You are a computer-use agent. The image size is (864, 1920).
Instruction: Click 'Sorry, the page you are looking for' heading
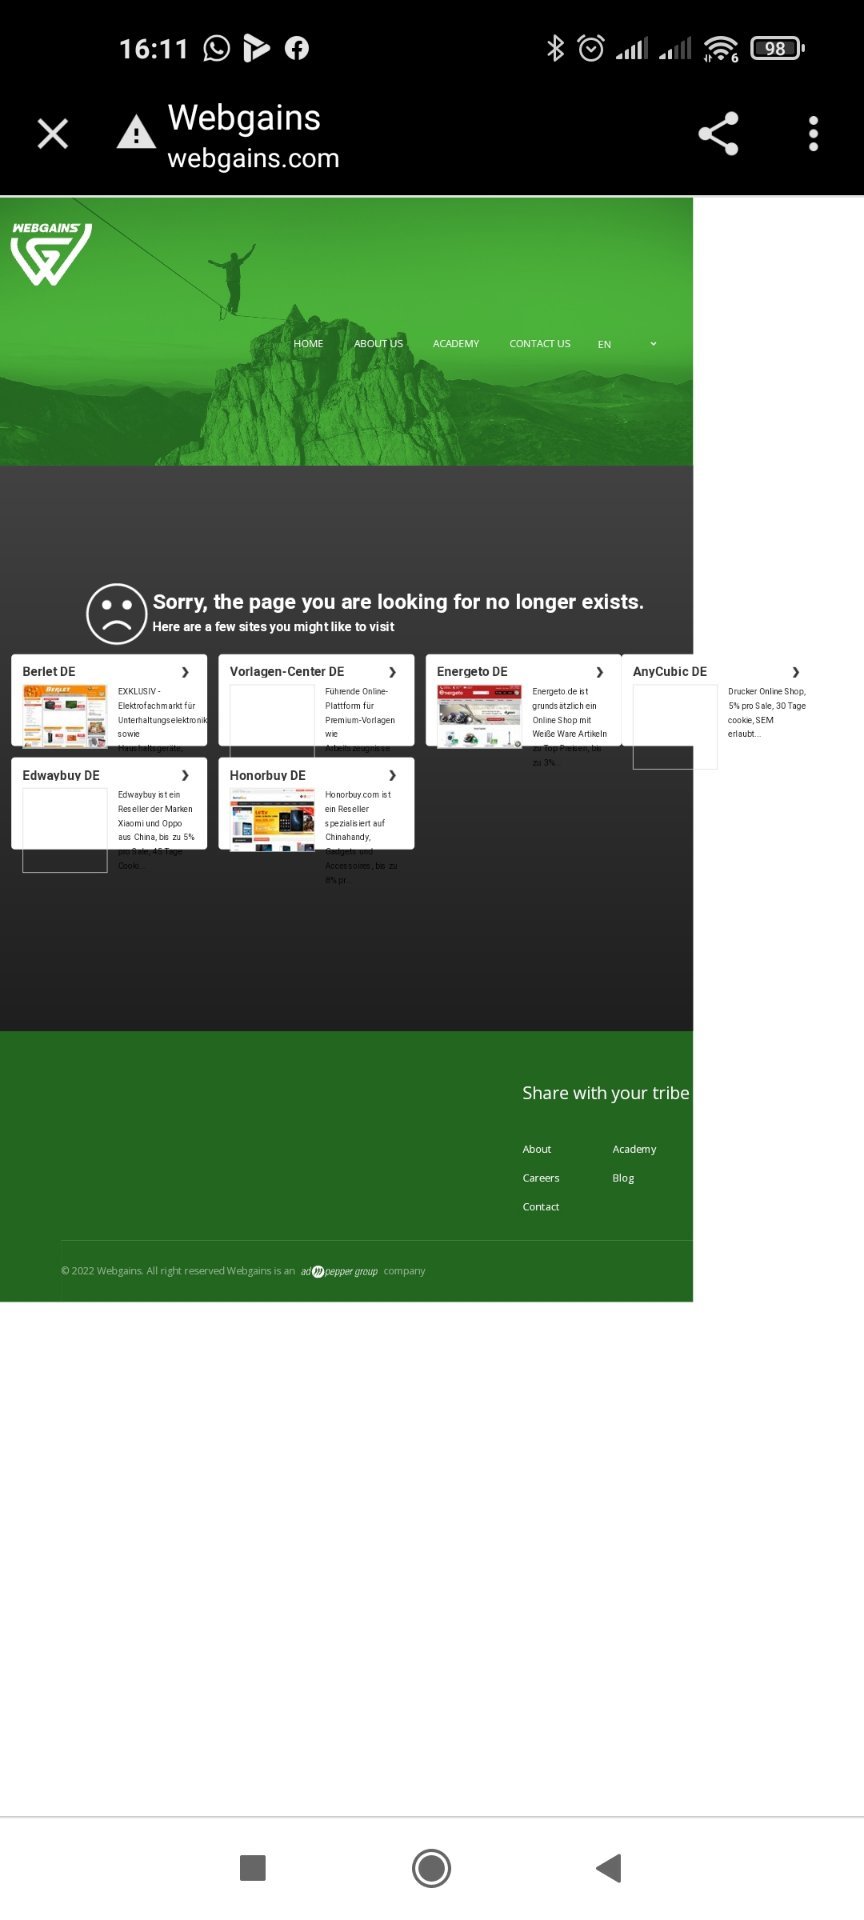[398, 602]
